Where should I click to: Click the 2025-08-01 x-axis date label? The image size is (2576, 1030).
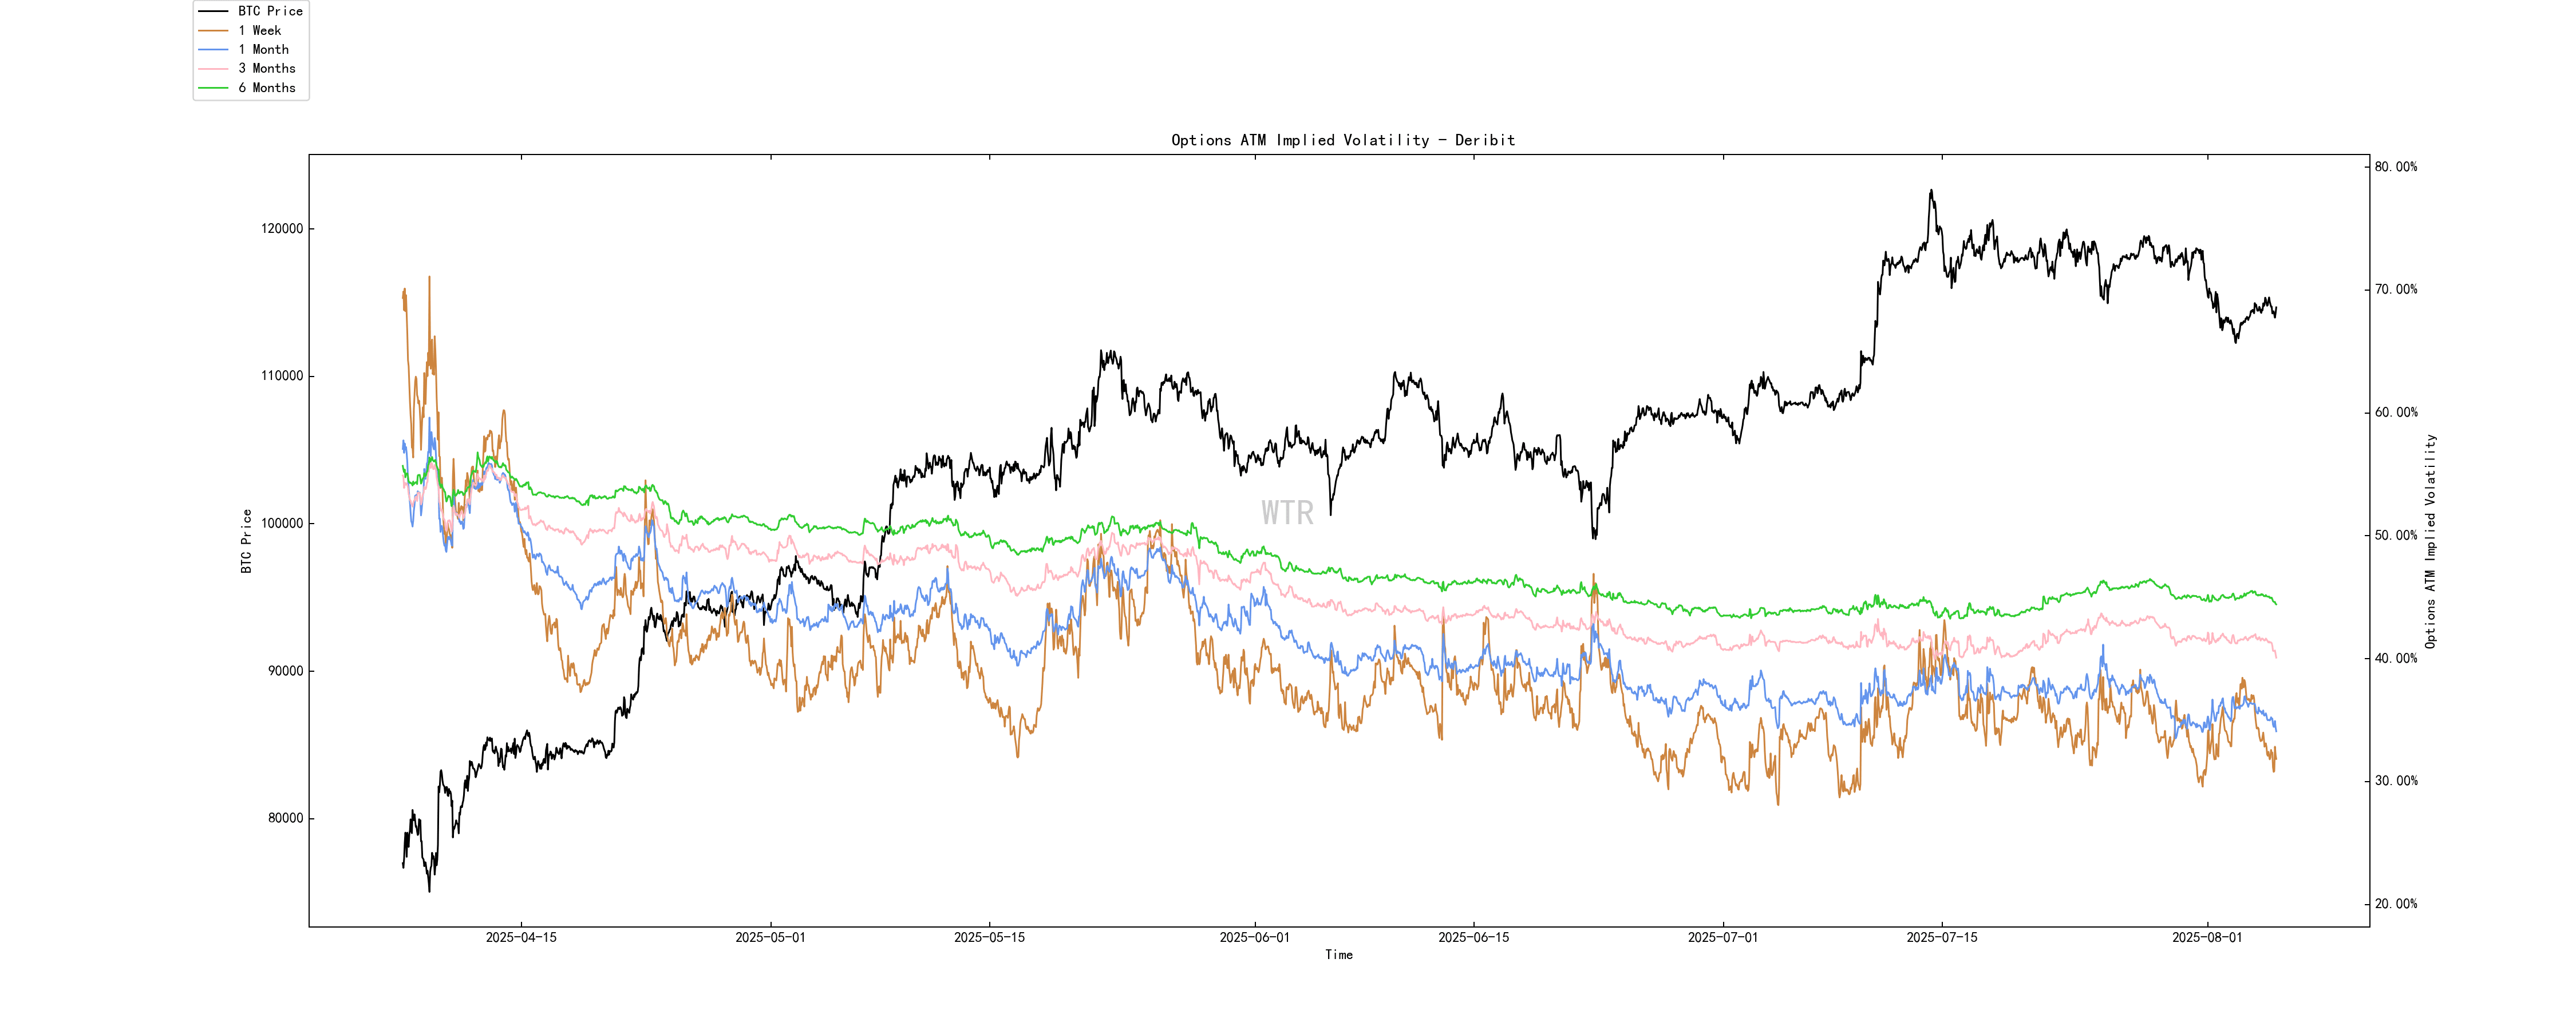(x=2206, y=938)
